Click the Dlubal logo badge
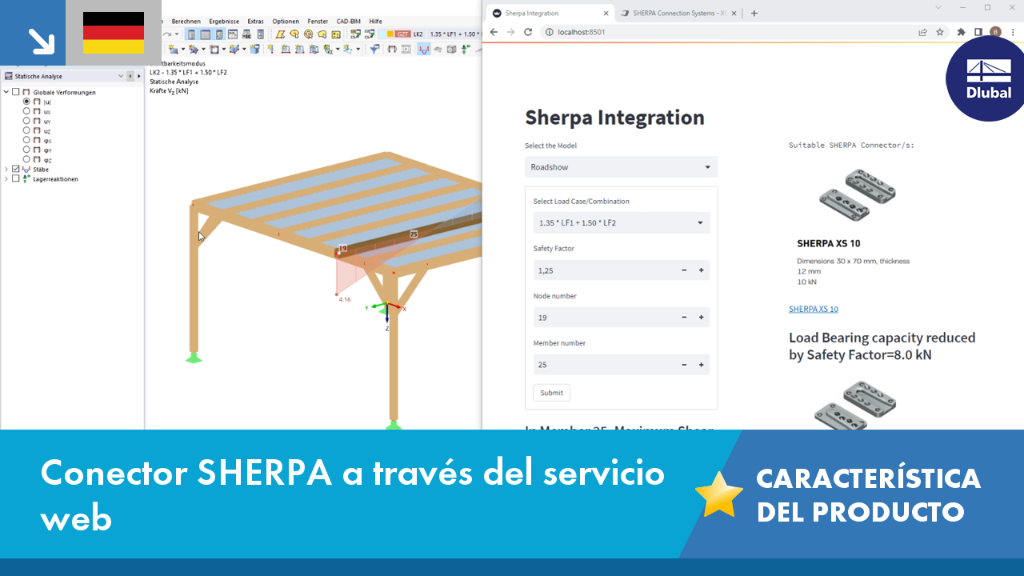This screenshot has width=1024, height=576. point(986,80)
